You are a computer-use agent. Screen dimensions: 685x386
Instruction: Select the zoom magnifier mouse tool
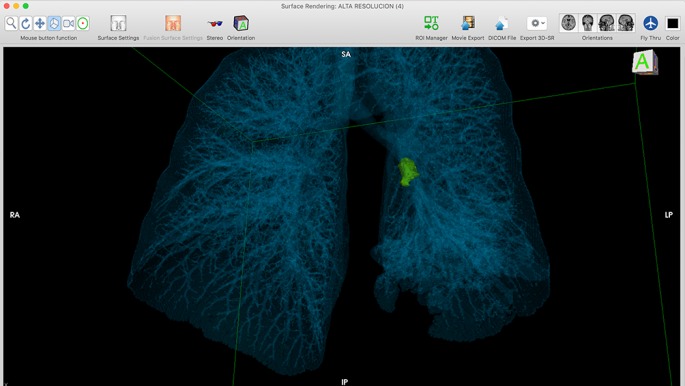(11, 23)
